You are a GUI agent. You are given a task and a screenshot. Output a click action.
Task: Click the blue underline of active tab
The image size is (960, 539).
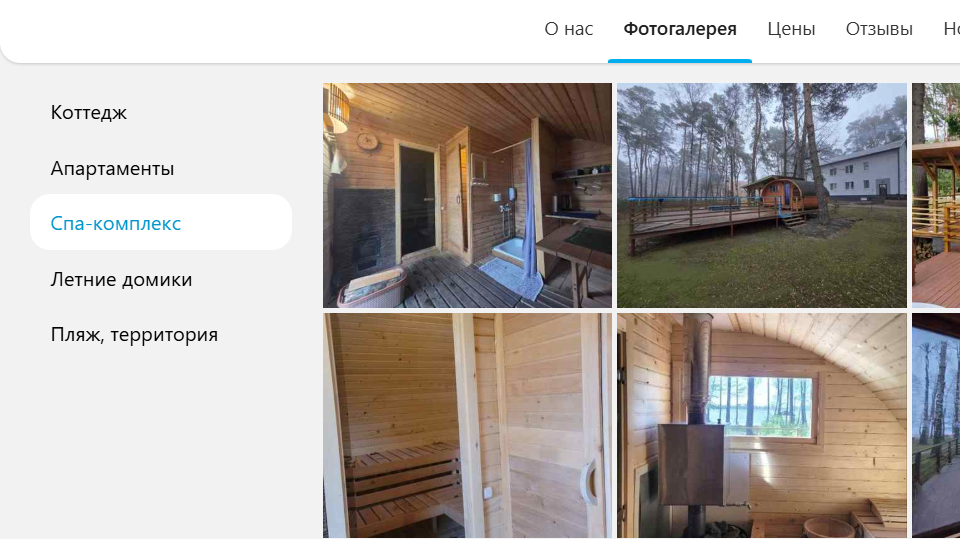click(x=680, y=61)
